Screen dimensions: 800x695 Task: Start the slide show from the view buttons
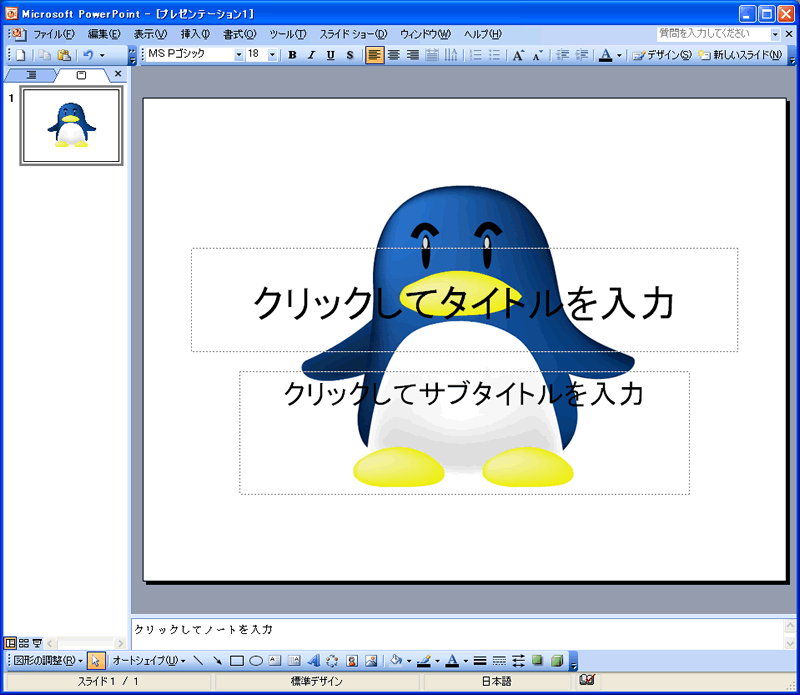pyautogui.click(x=37, y=643)
